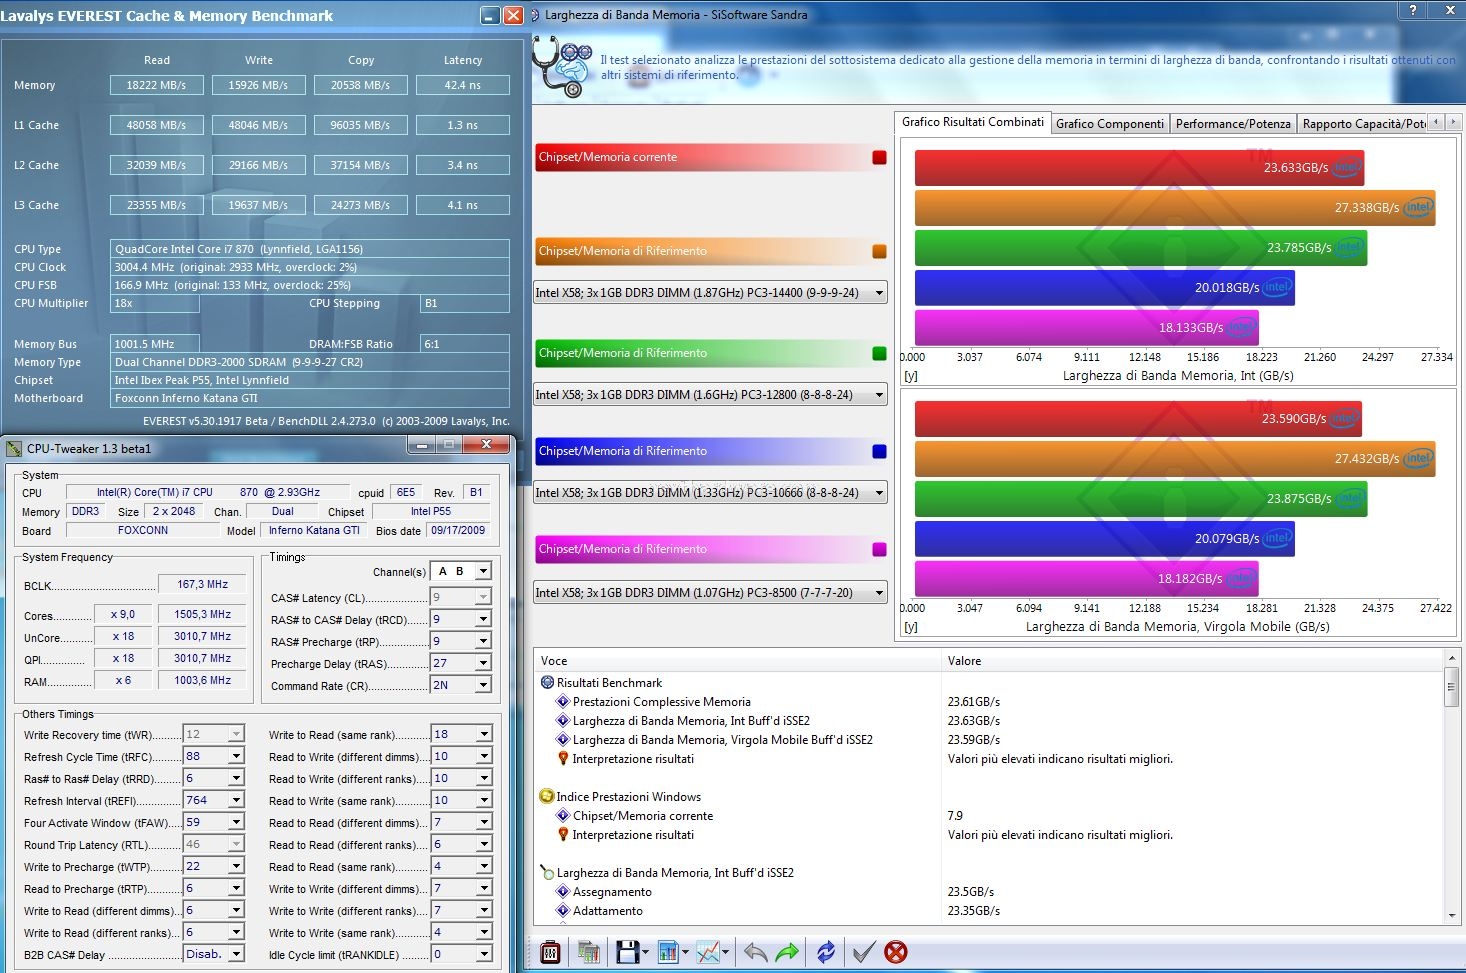Viewport: 1466px width, 973px height.
Task: Click the results list scrollbar up arrow
Action: tap(1452, 659)
